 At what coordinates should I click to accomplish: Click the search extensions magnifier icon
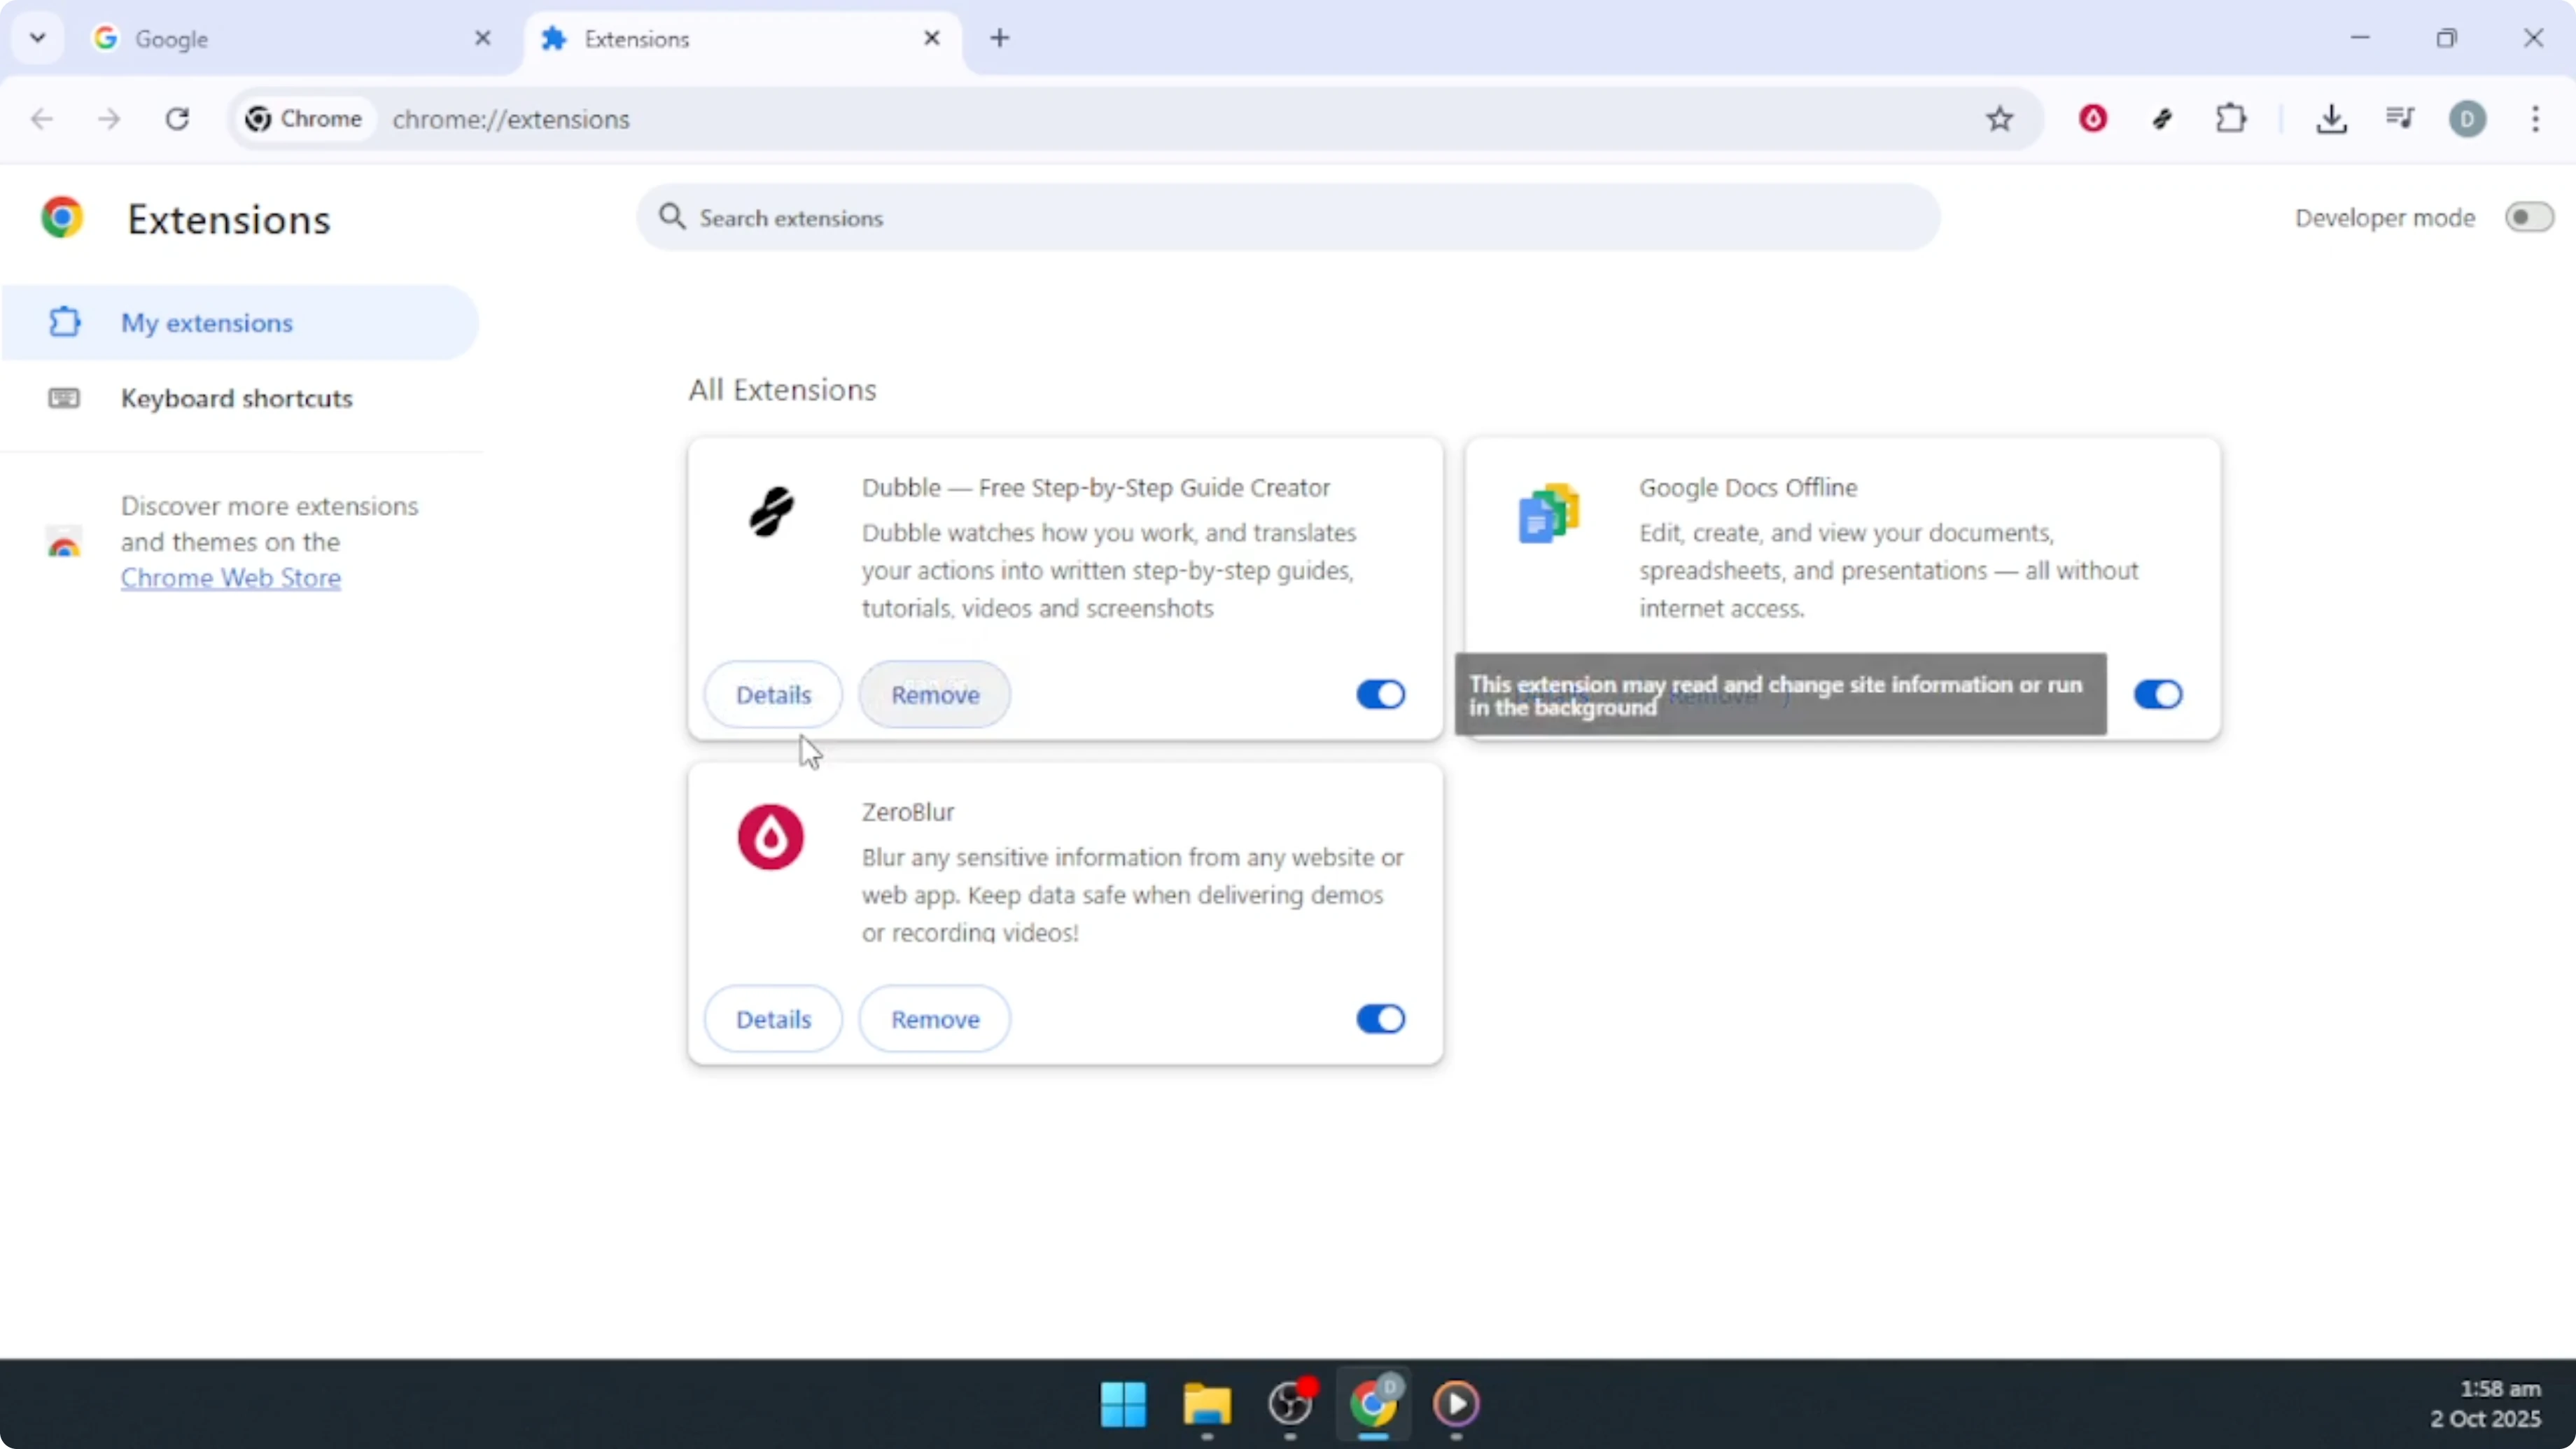[673, 216]
